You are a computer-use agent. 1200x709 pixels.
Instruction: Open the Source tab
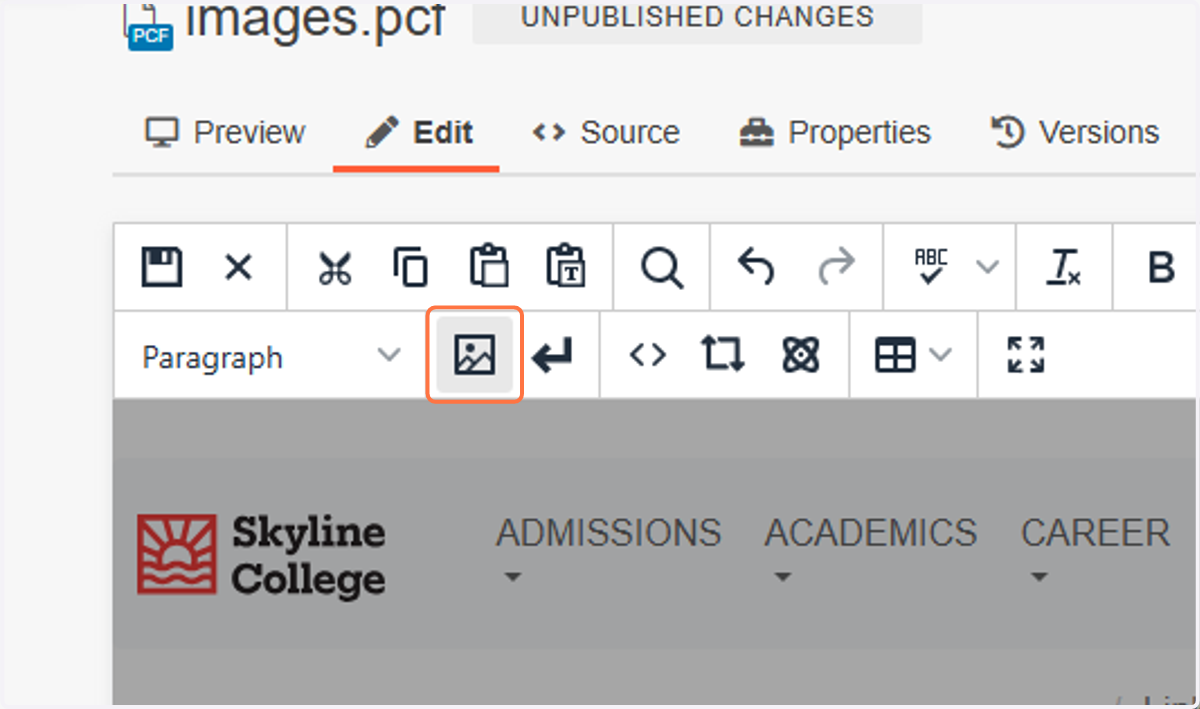coord(605,133)
